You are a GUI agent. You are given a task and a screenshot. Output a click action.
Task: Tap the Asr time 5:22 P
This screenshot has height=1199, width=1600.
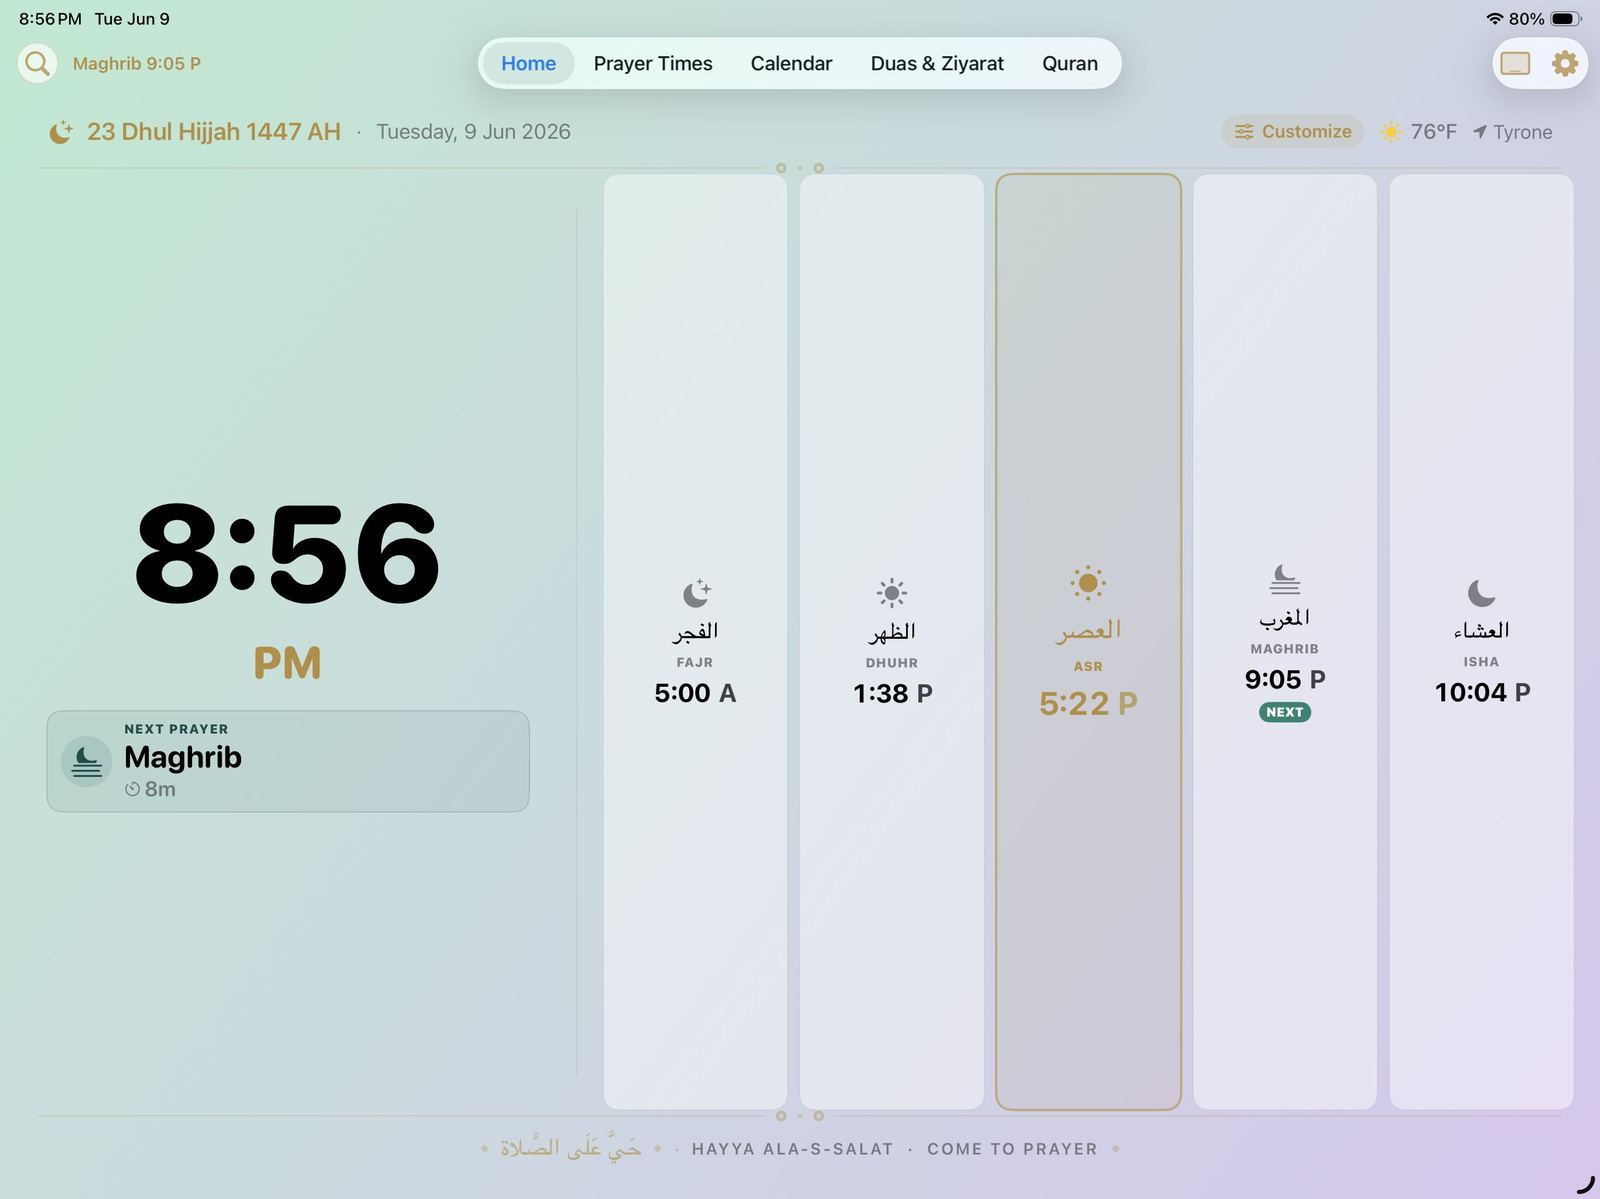coord(1088,704)
